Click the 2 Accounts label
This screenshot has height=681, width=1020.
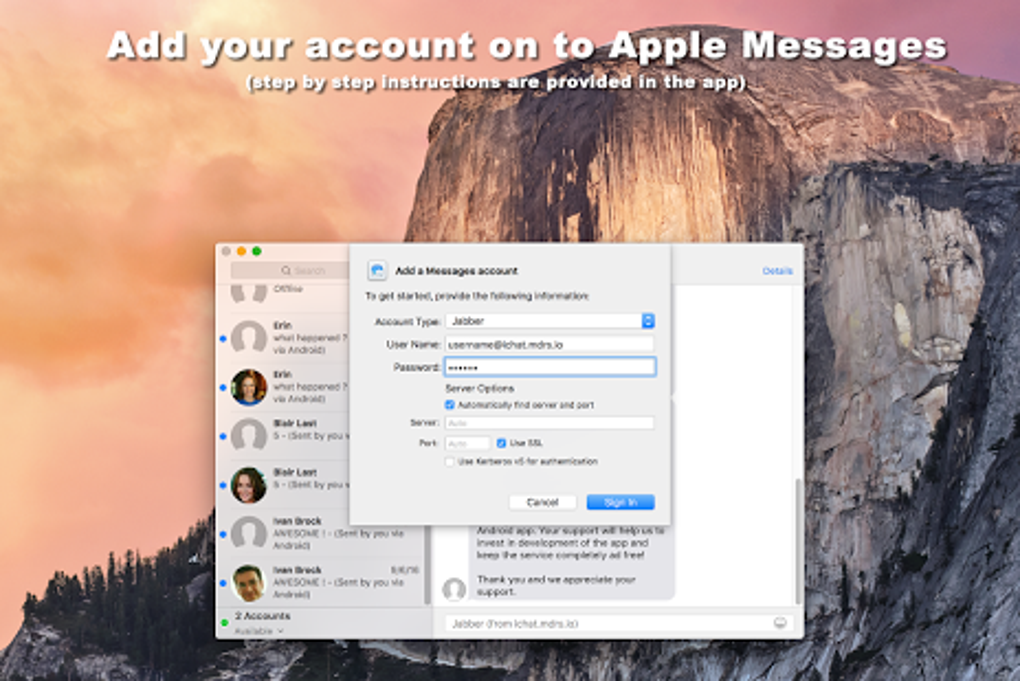(x=263, y=615)
